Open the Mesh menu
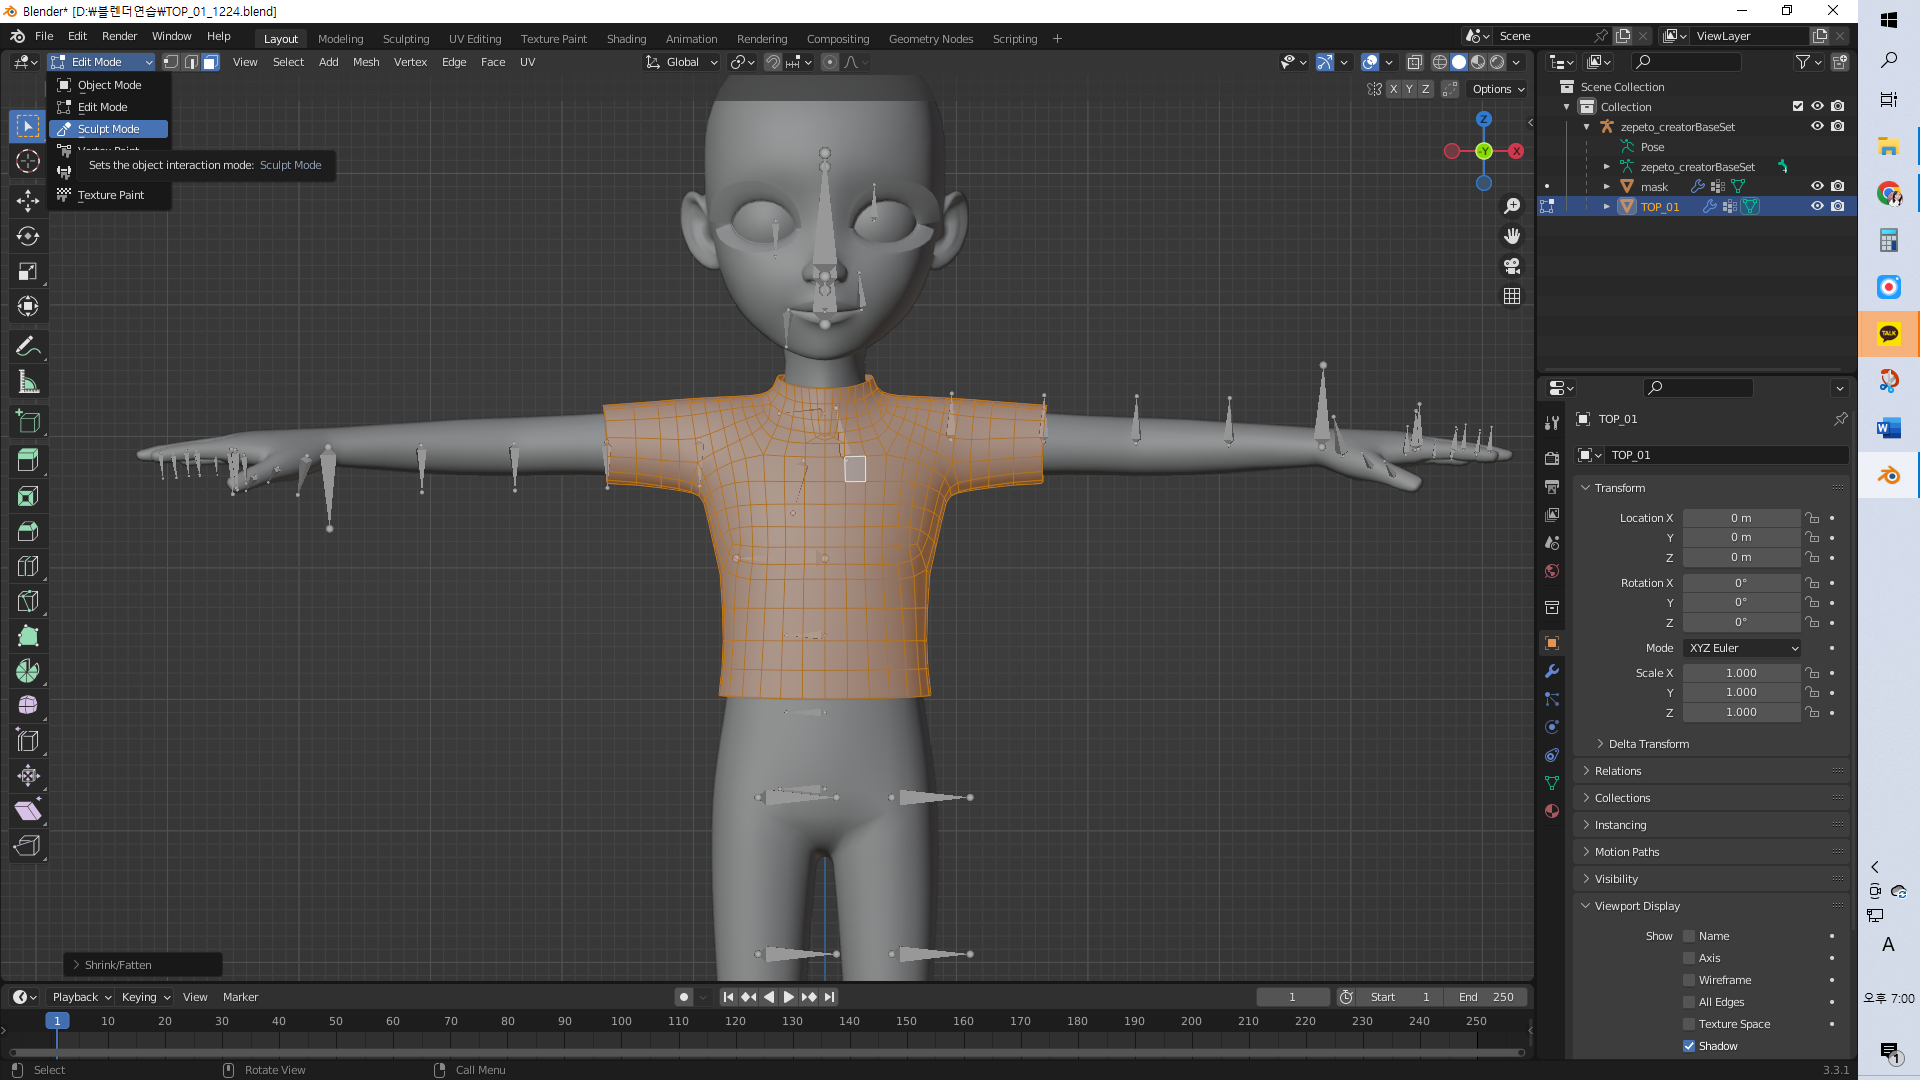This screenshot has height=1080, width=1920. pyautogui.click(x=366, y=62)
